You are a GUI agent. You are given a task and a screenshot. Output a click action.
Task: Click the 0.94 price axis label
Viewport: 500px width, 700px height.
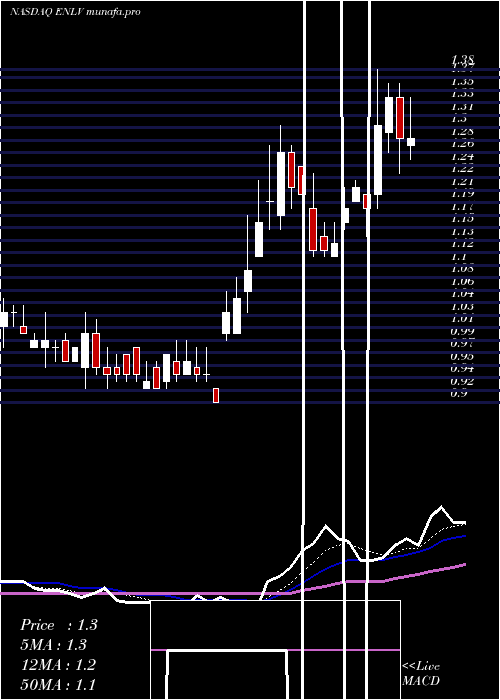[x=462, y=369]
